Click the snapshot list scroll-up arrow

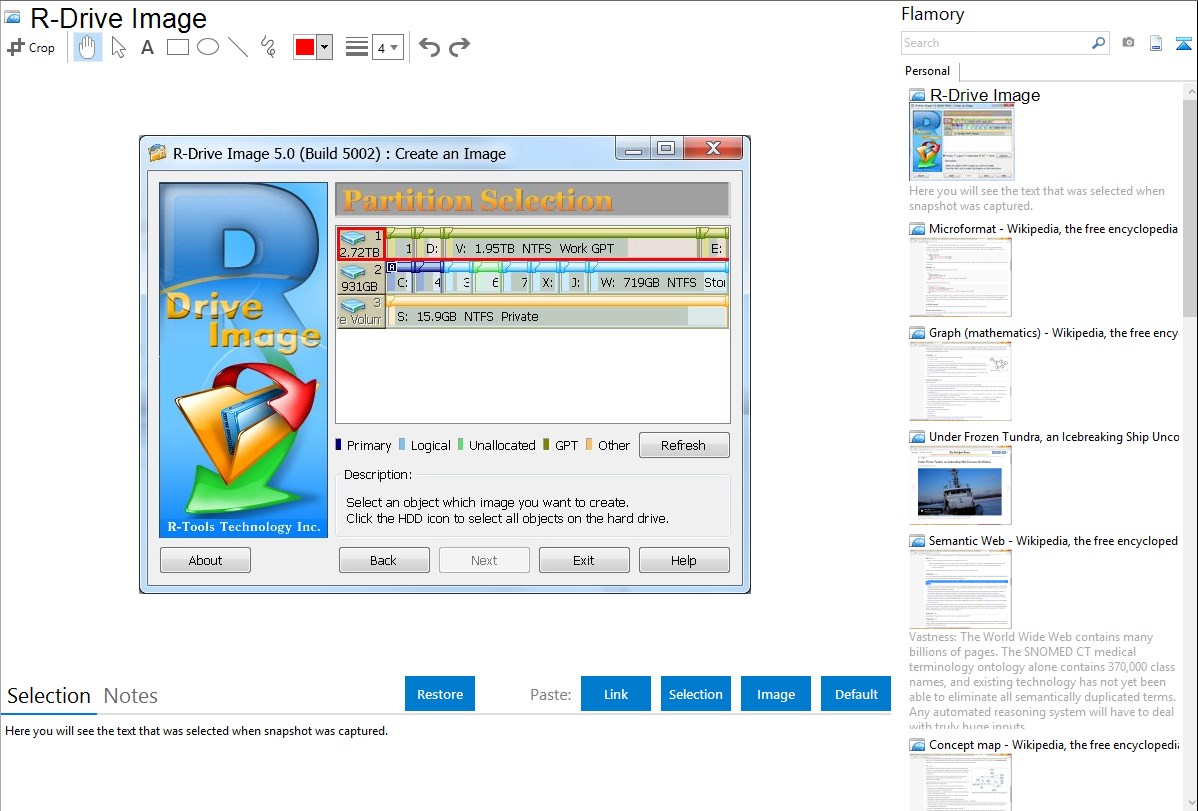pos(1190,92)
